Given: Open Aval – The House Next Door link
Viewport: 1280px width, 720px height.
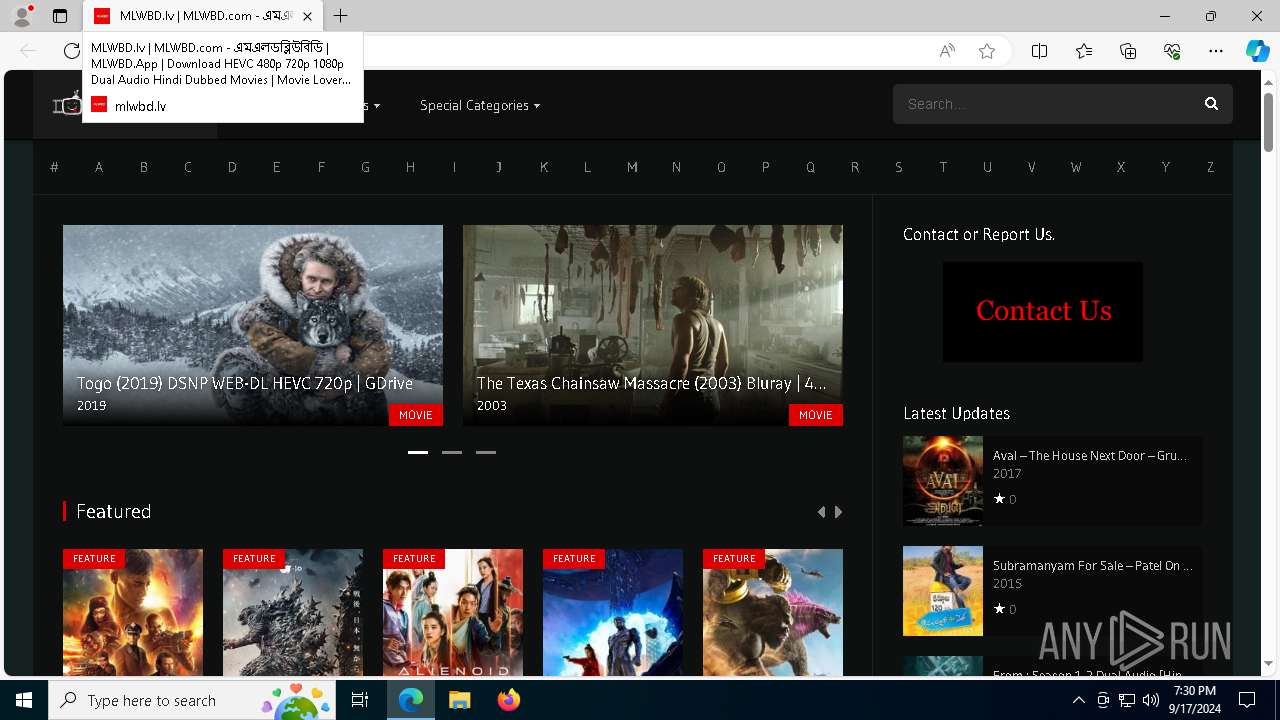Looking at the screenshot, I should coord(1090,455).
